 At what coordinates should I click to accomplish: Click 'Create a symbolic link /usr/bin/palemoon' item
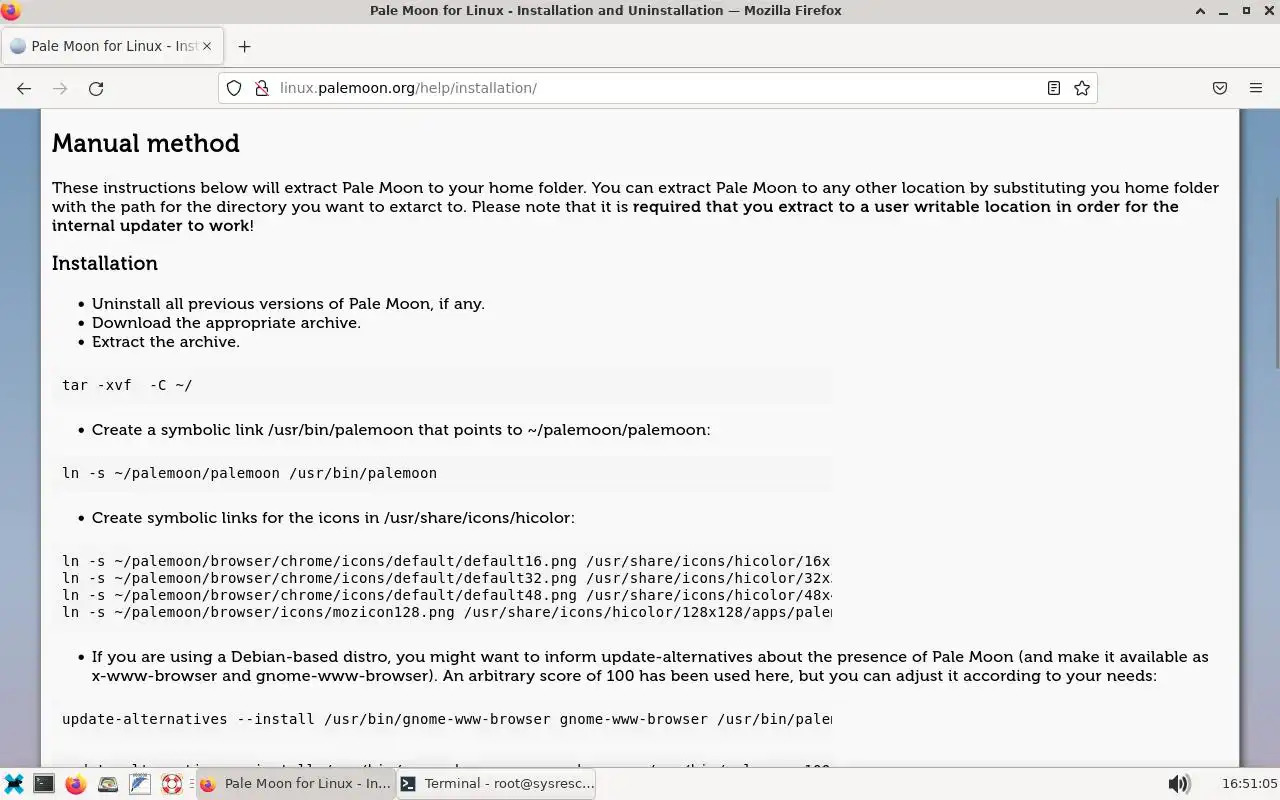point(401,430)
